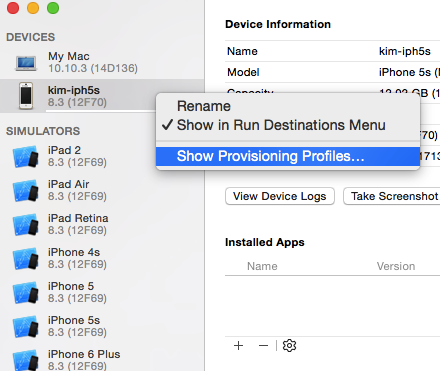
Task: Zoom the window with green button
Action: [53, 8]
